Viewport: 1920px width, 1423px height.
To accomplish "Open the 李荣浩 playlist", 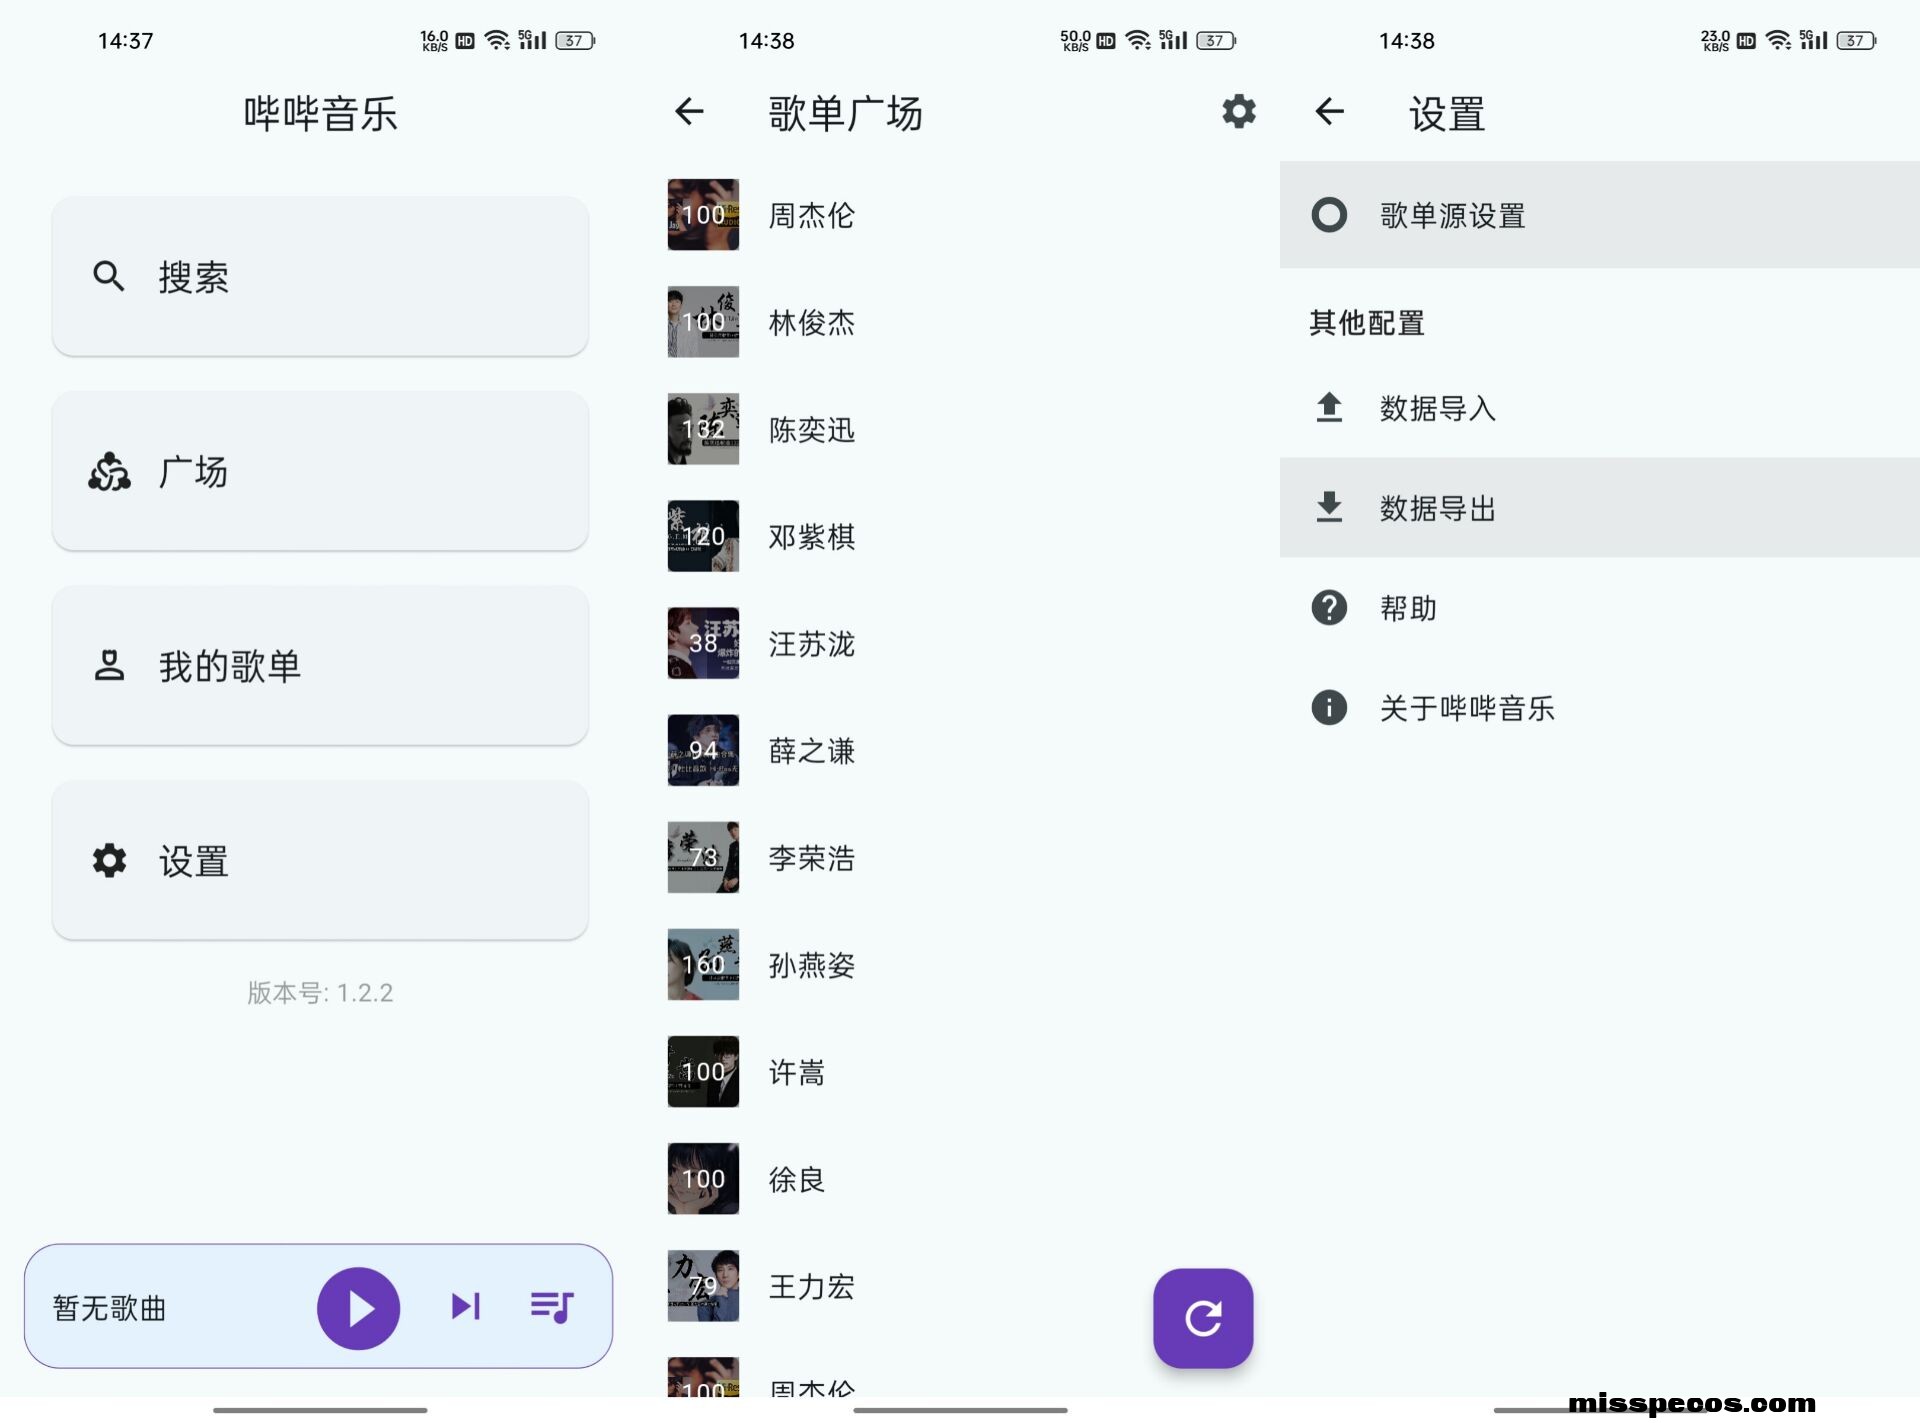I will click(x=960, y=857).
